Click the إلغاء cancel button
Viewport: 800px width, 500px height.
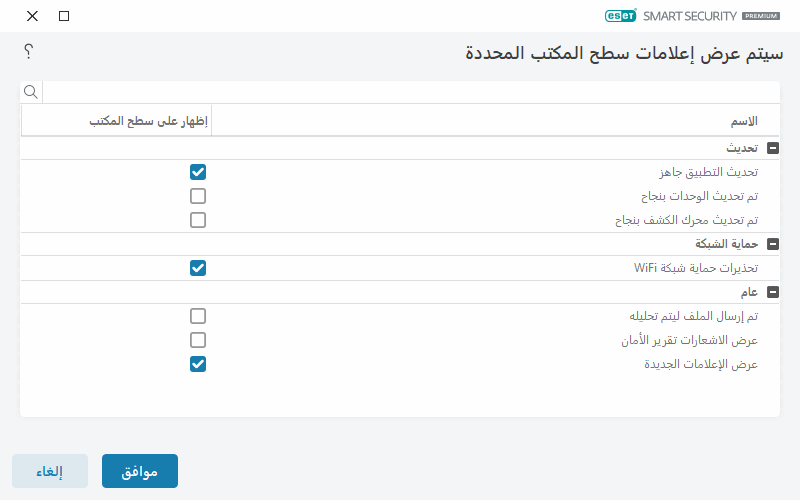coord(50,471)
